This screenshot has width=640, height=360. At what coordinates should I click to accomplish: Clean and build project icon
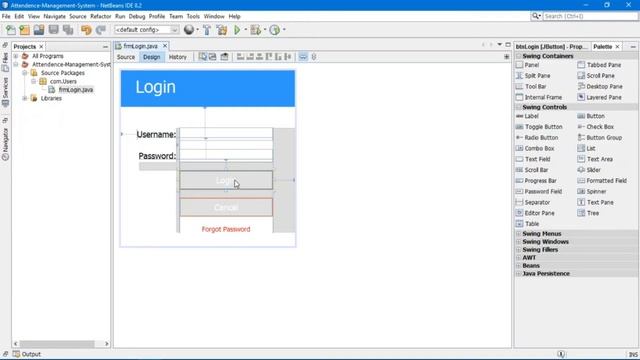coord(222,30)
